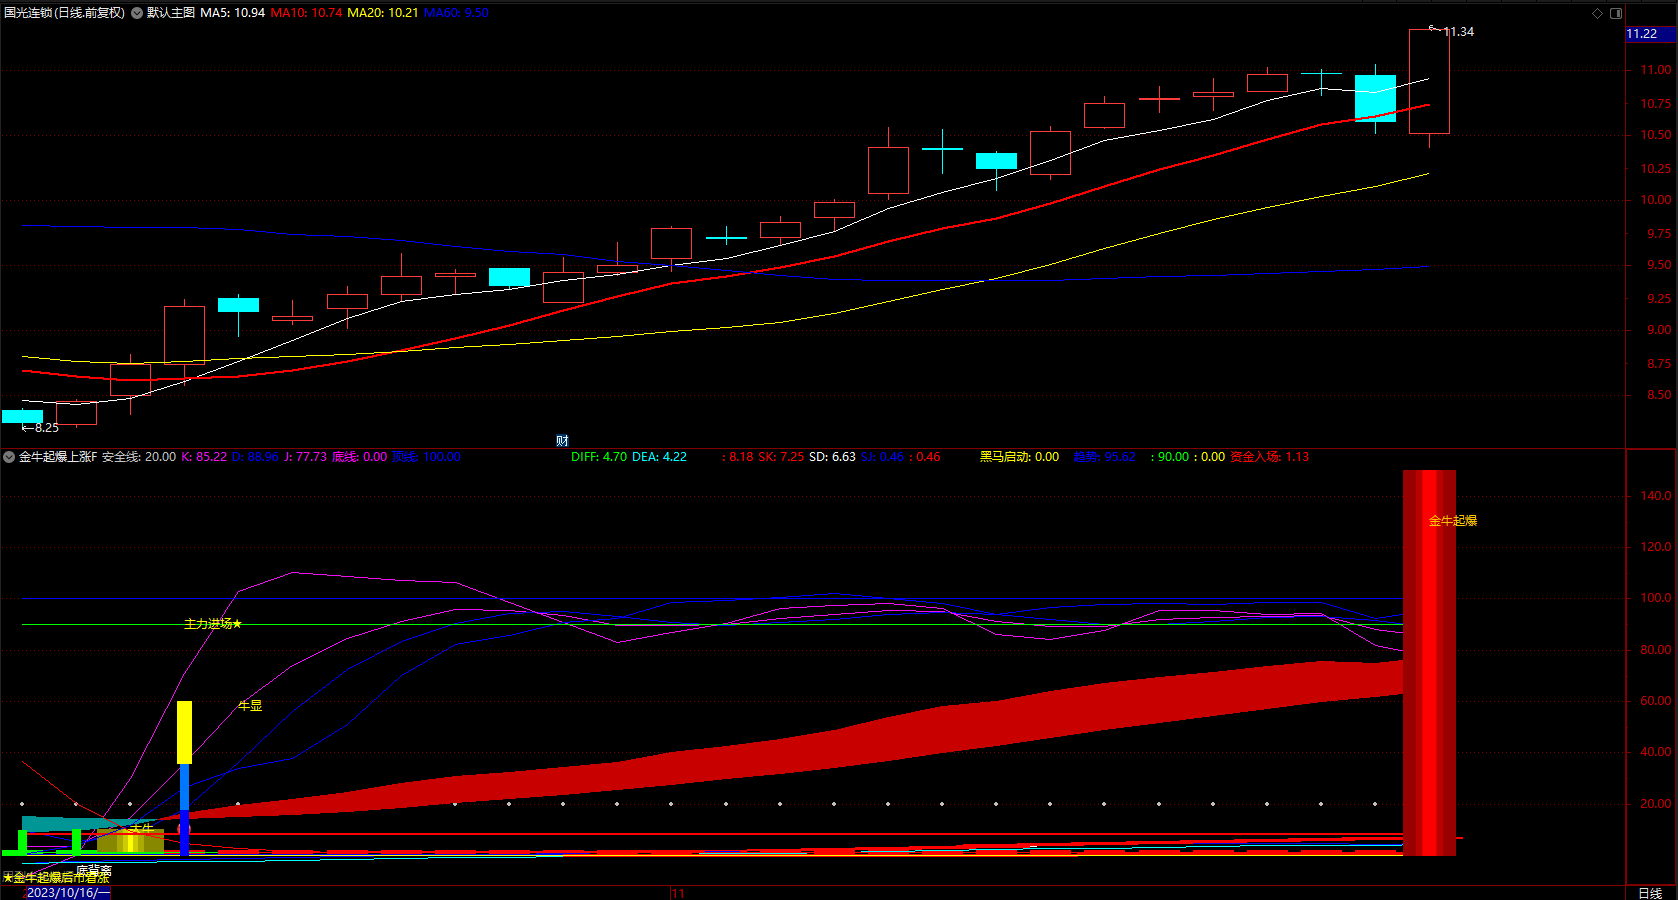This screenshot has height=900, width=1678.
Task: Select the 国光连锁(日线.前复权) chart title
Action: tap(65, 13)
